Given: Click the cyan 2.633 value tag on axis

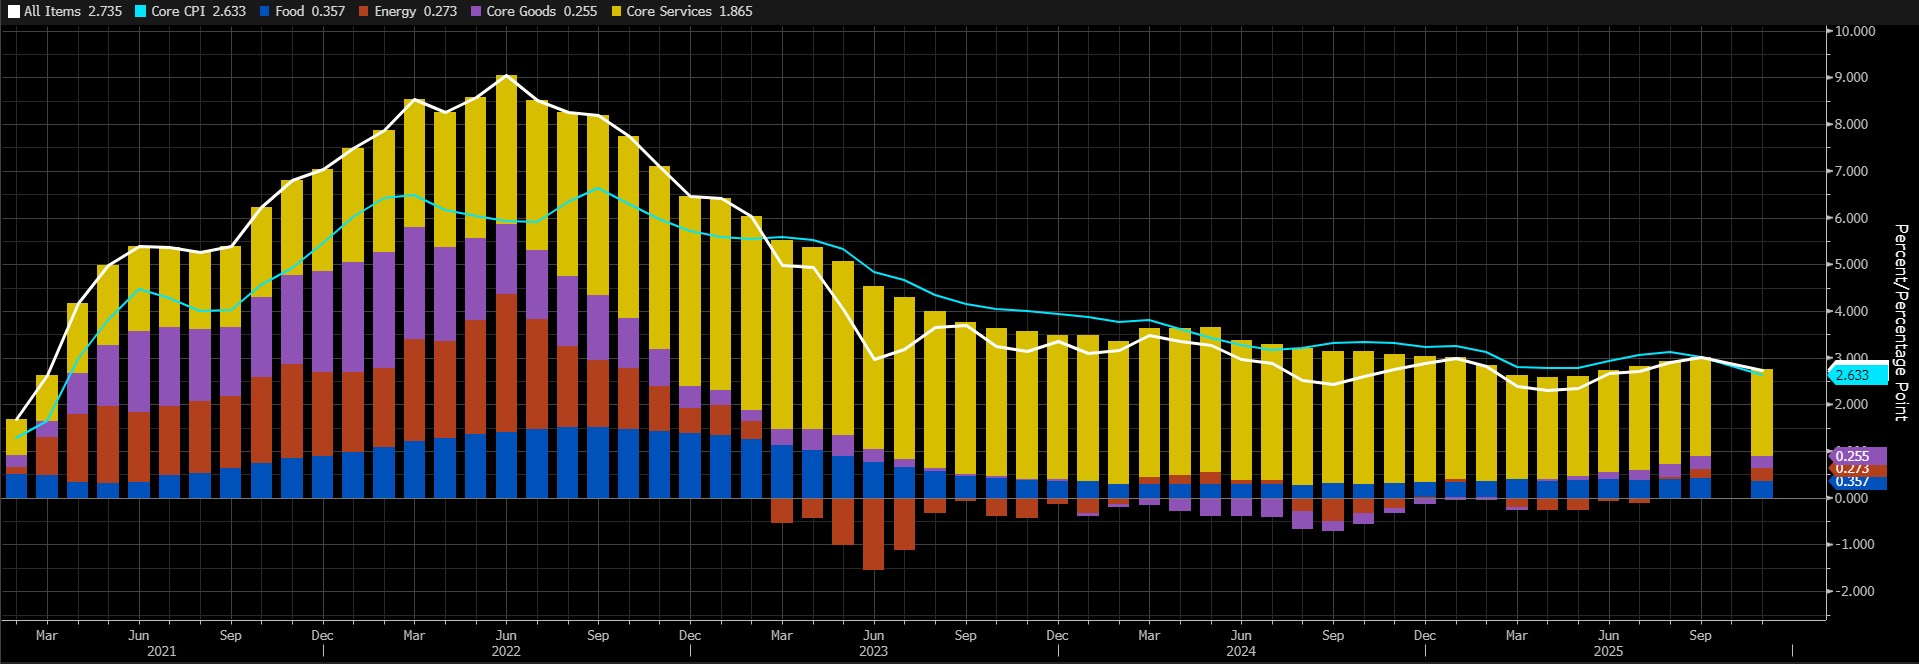Looking at the screenshot, I should point(1856,375).
